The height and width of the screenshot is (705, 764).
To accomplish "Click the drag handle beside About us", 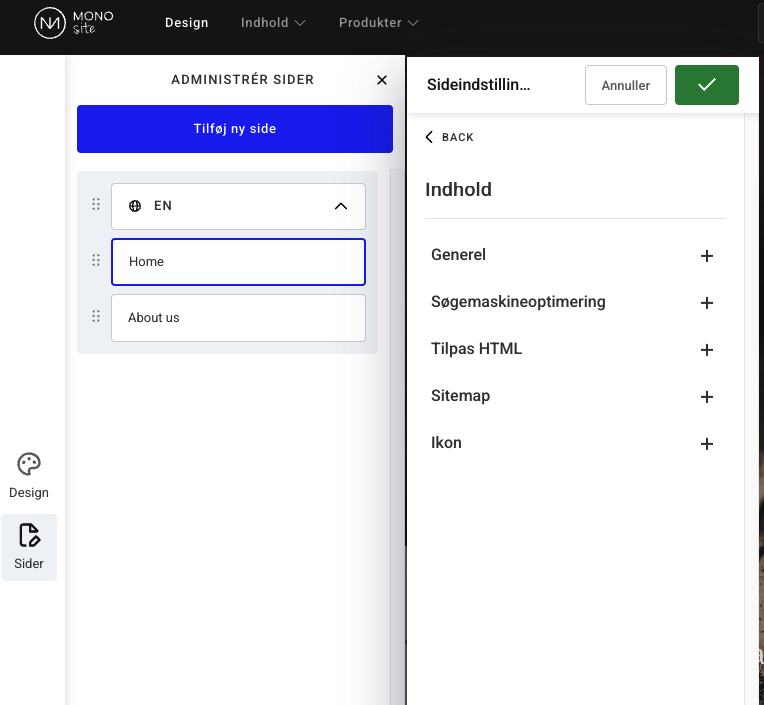I will coord(96,317).
